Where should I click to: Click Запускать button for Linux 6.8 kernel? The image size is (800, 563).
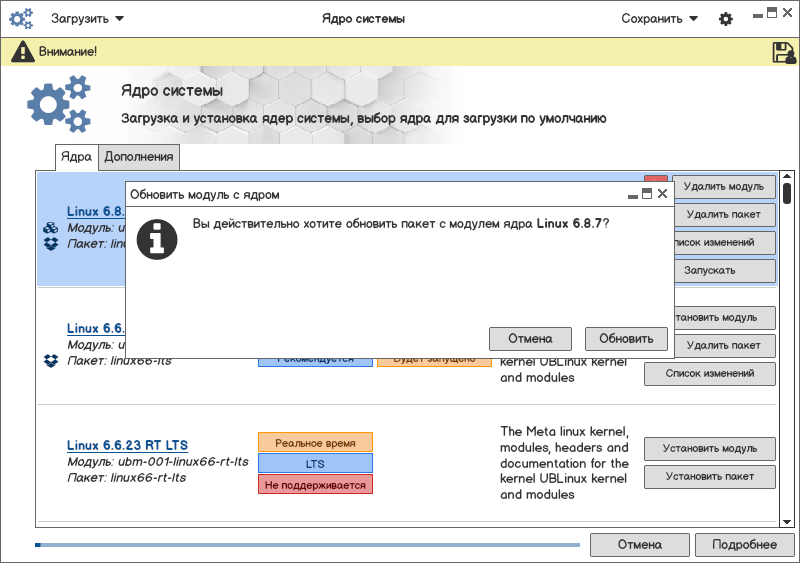[x=724, y=271]
